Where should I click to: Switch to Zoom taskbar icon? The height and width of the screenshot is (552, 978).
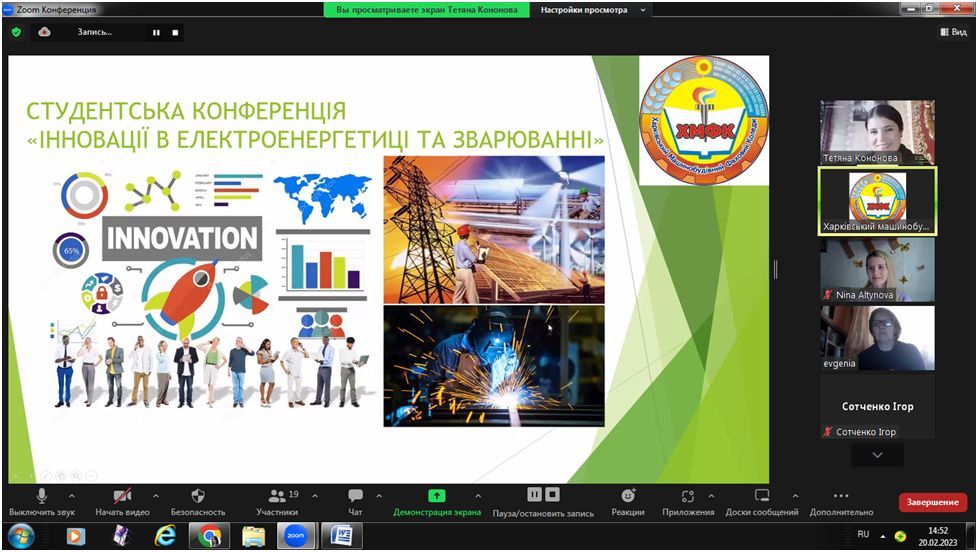296,536
